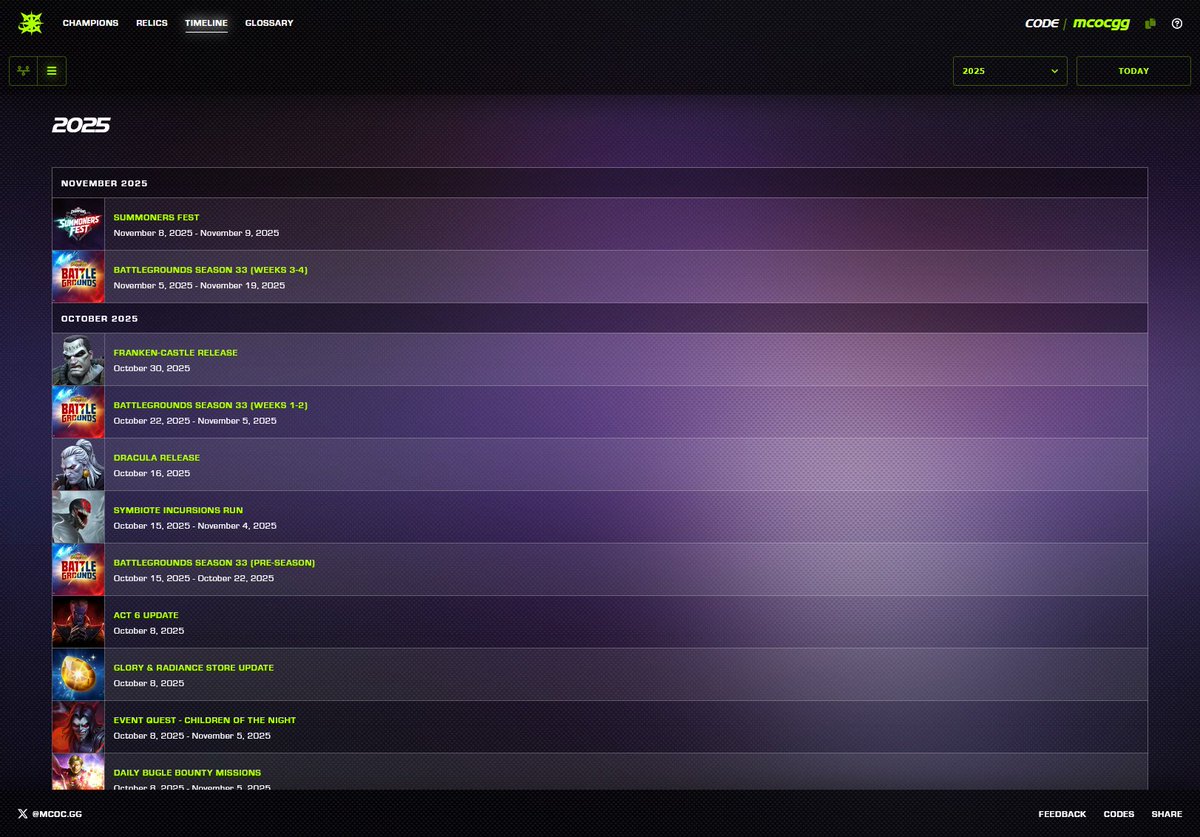Viewport: 1200px width, 837px height.
Task: Open Battlegrounds Season 33 (Pre-Season) title
Action: pyautogui.click(x=214, y=563)
